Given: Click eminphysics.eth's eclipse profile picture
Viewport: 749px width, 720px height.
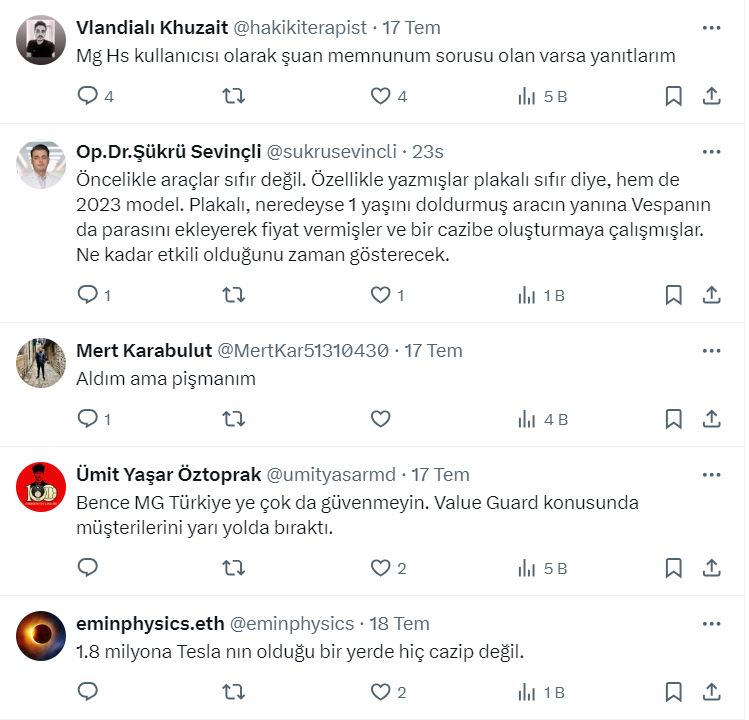Looking at the screenshot, I should click(41, 637).
